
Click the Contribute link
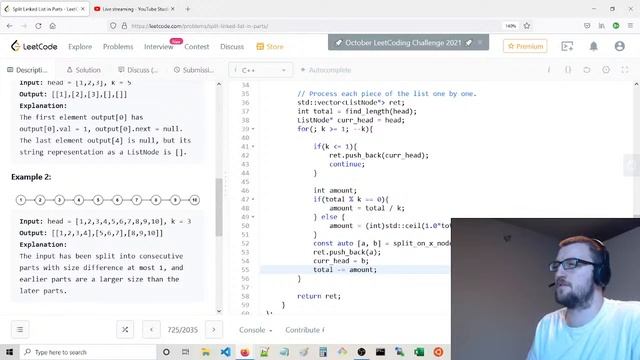(x=305, y=330)
